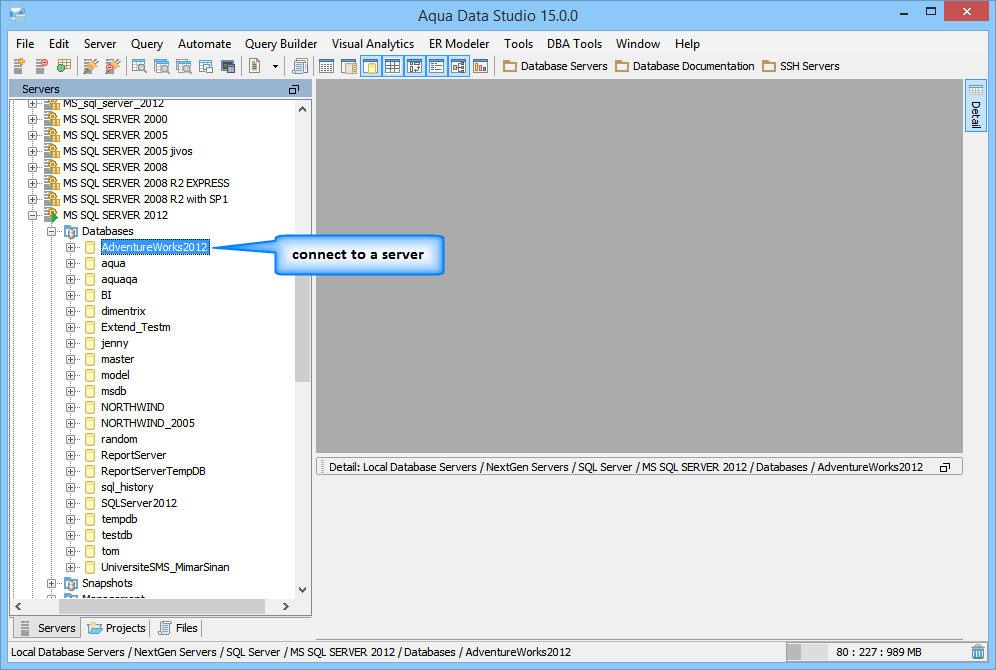Click the Register Server toolbar icon
The width and height of the screenshot is (996, 670).
point(19,65)
